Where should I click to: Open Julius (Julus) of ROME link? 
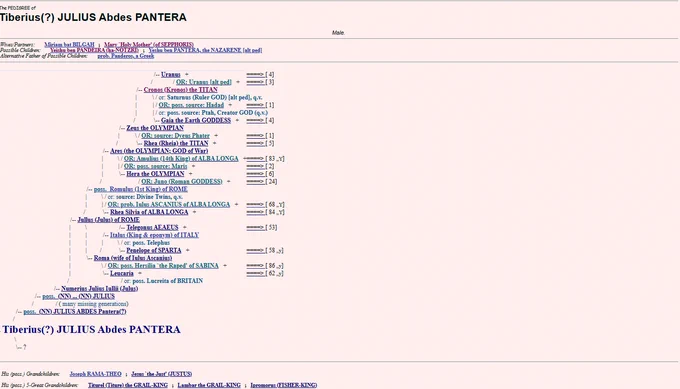pyautogui.click(x=108, y=220)
